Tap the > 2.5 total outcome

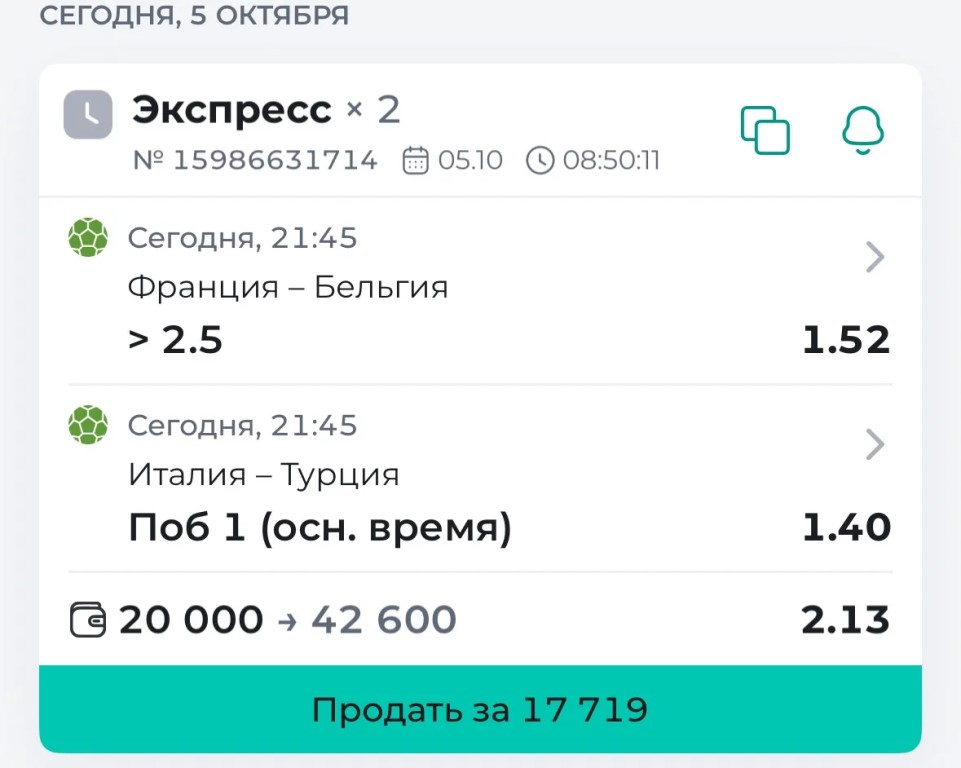tap(175, 340)
